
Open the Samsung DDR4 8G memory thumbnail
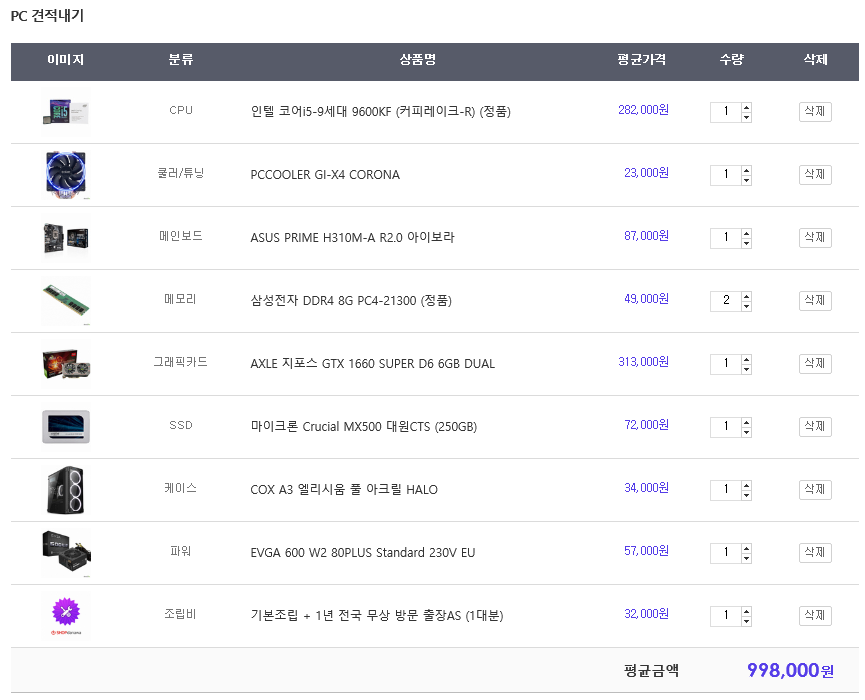(x=66, y=301)
